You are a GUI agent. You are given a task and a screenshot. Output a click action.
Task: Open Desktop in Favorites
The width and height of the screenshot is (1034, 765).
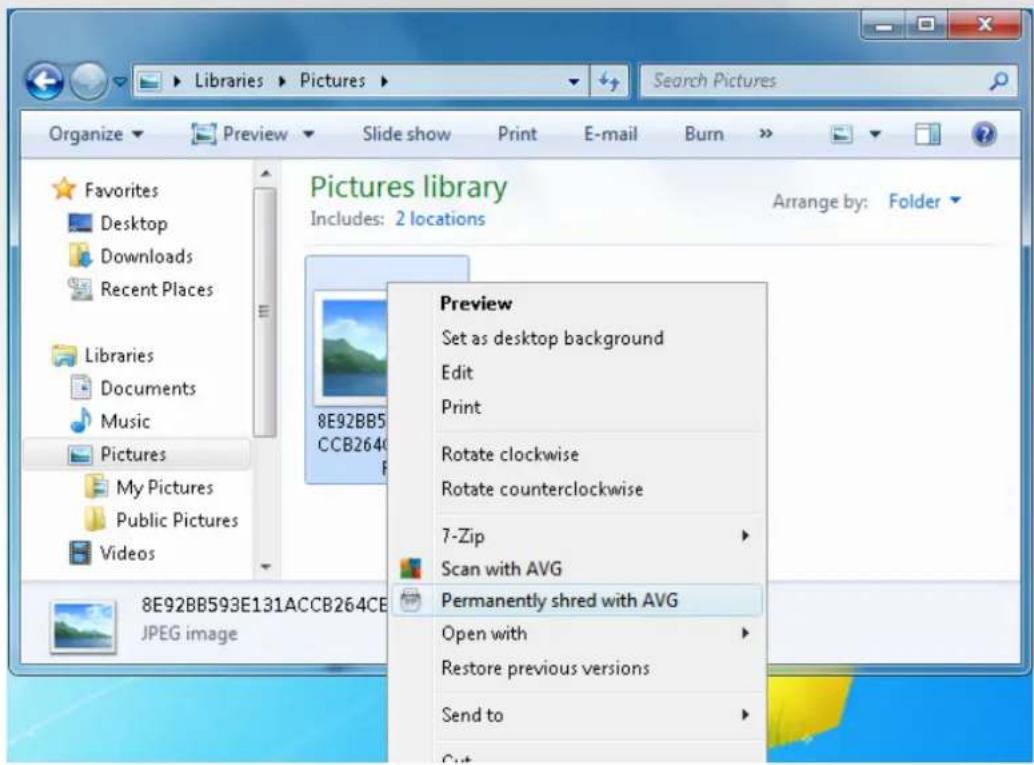coord(134,224)
